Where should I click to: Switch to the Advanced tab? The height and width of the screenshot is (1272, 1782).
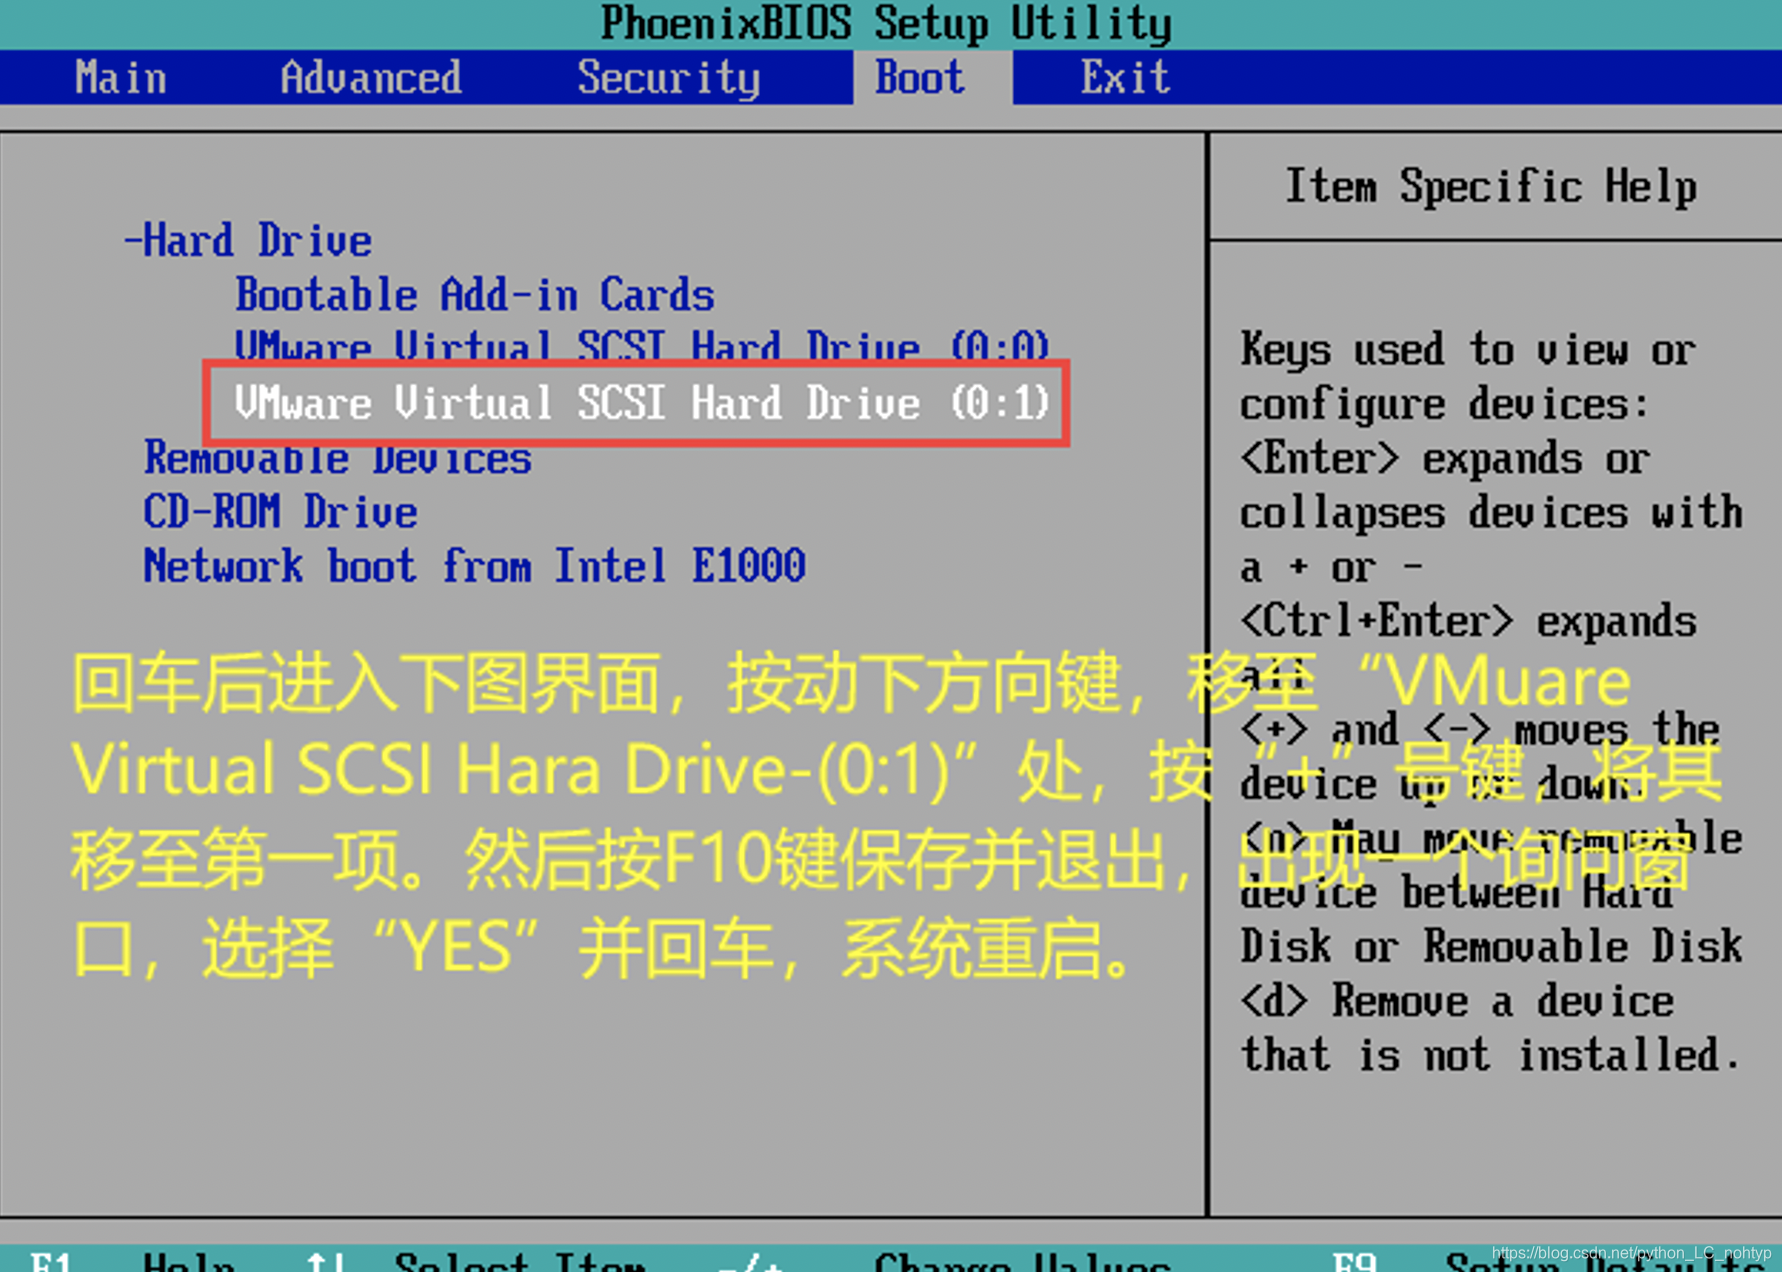[x=371, y=78]
